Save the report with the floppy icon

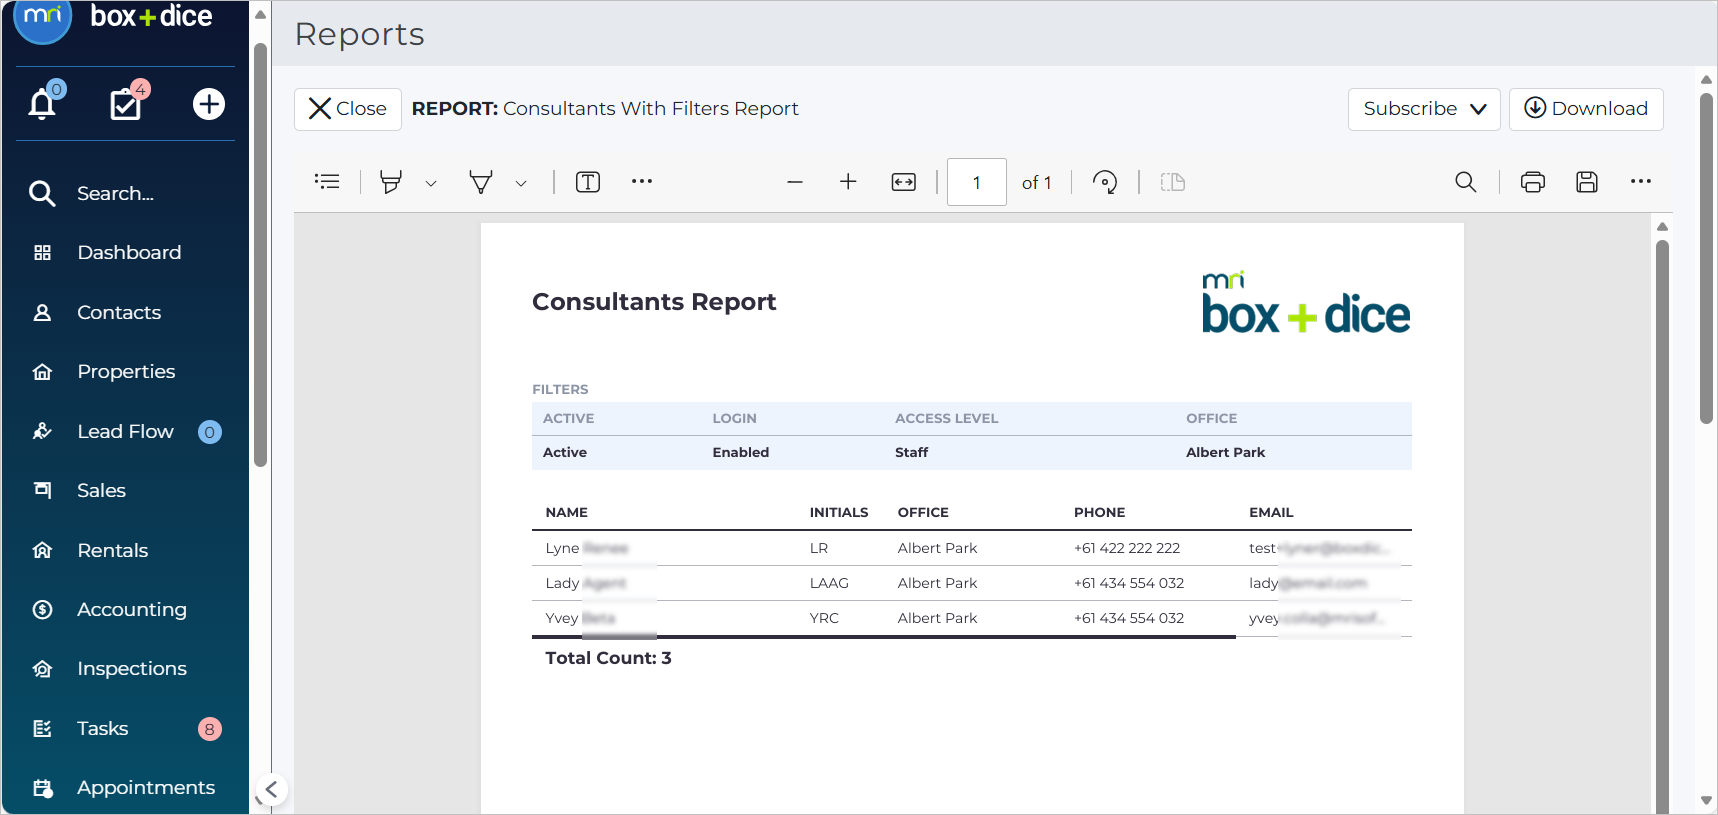(x=1587, y=182)
